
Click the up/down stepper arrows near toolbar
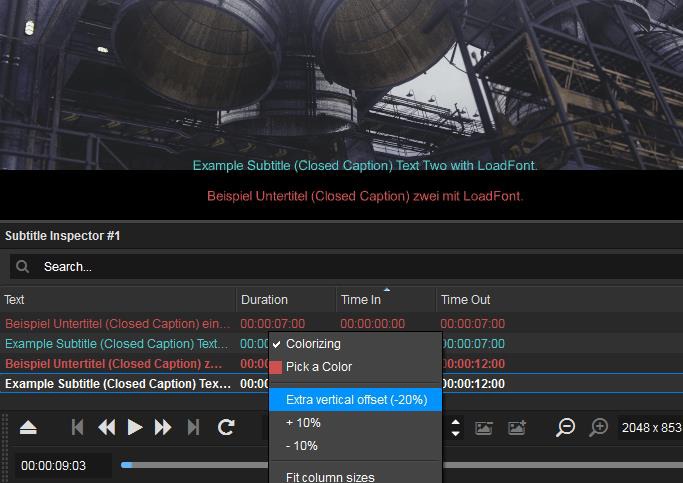coord(456,428)
